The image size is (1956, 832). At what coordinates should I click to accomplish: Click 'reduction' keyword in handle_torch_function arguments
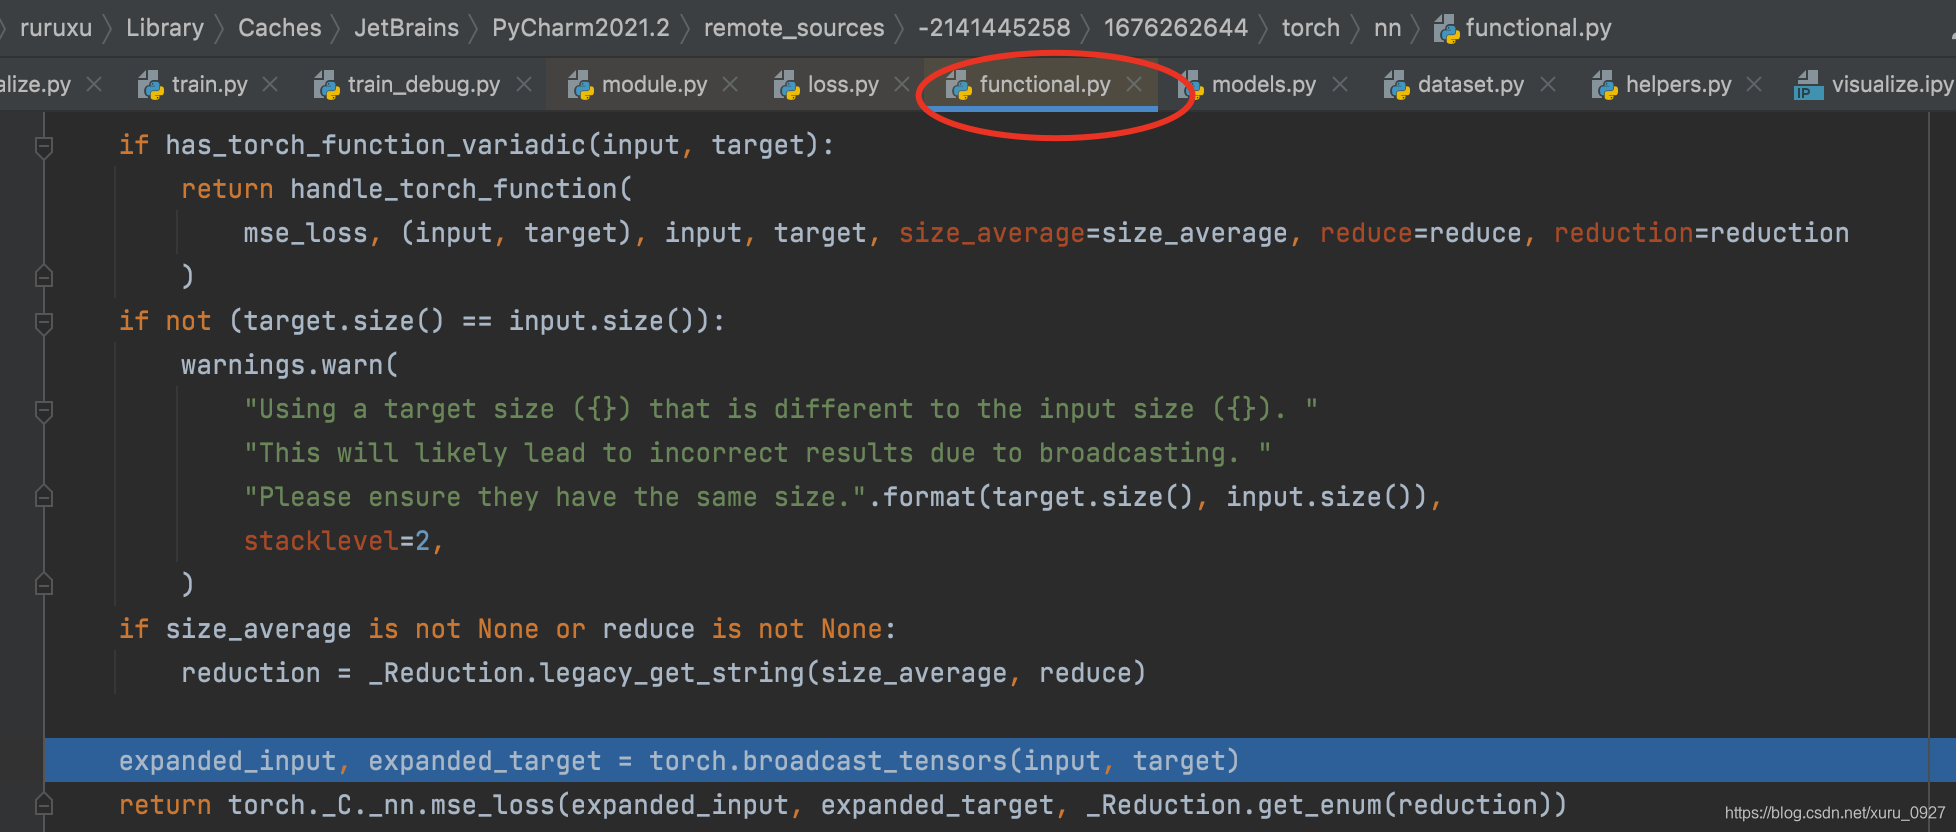click(1623, 233)
